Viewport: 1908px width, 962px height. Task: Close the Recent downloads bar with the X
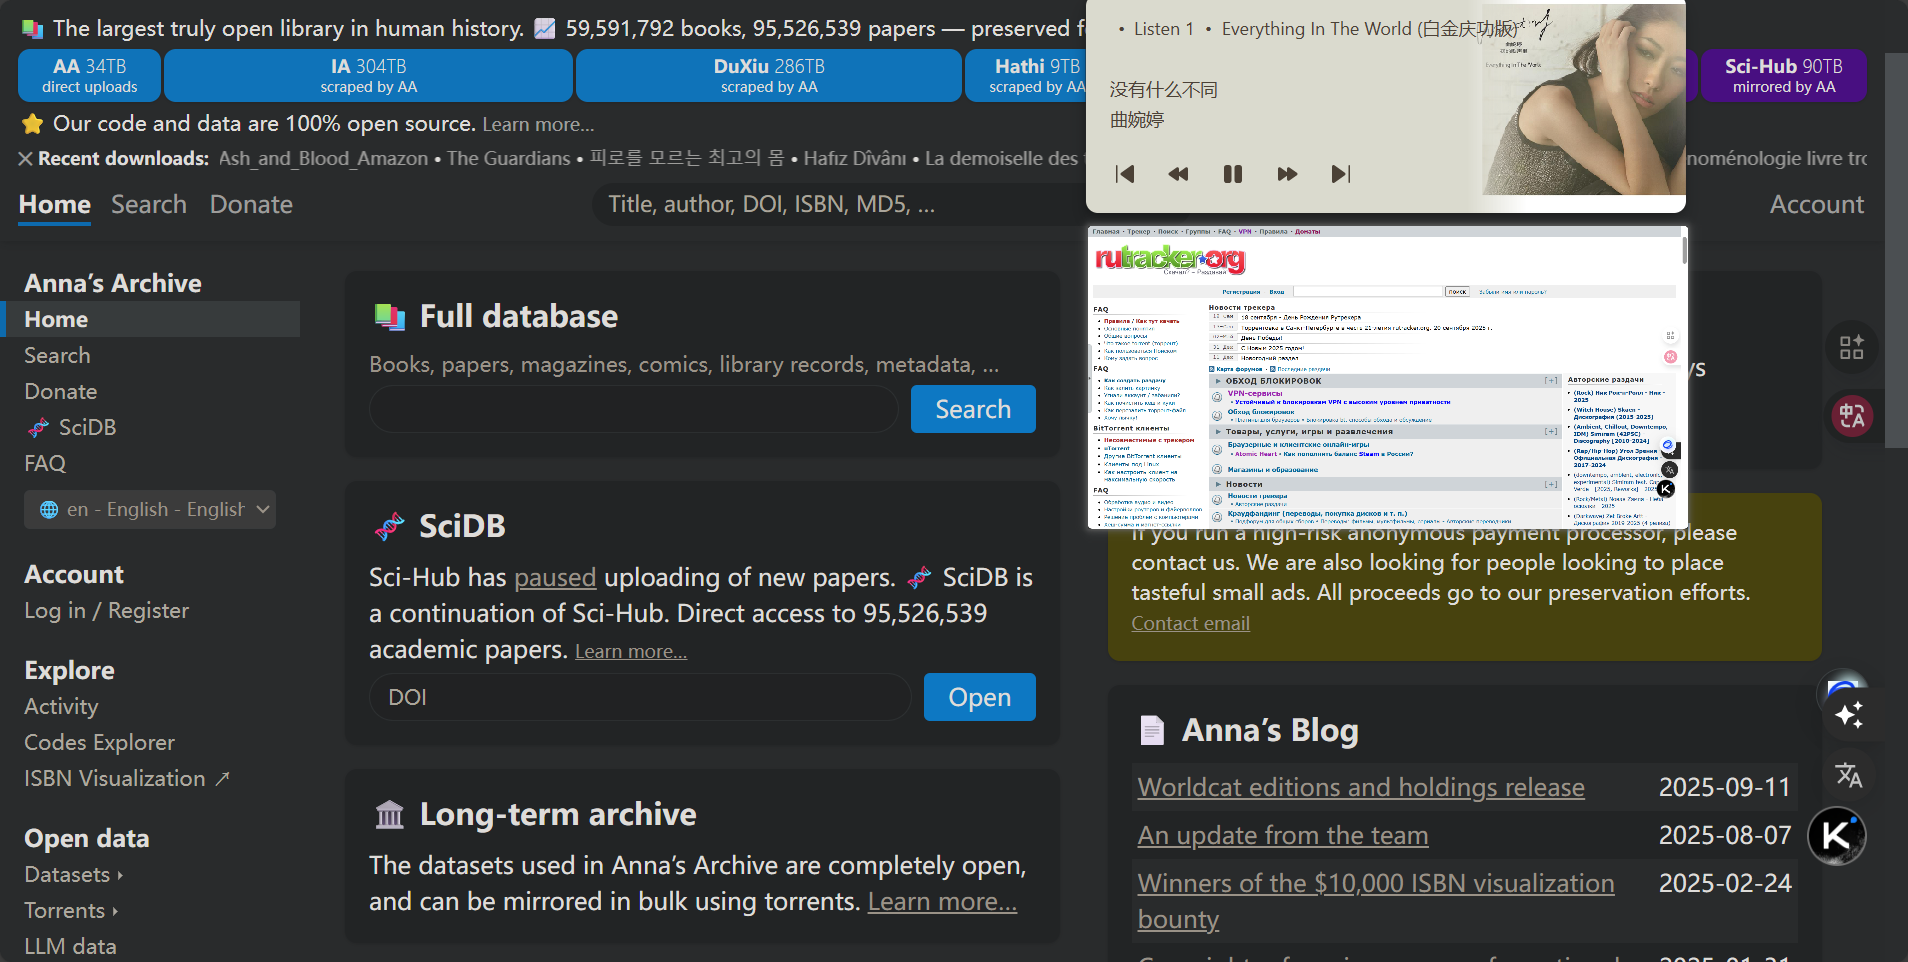pos(26,159)
